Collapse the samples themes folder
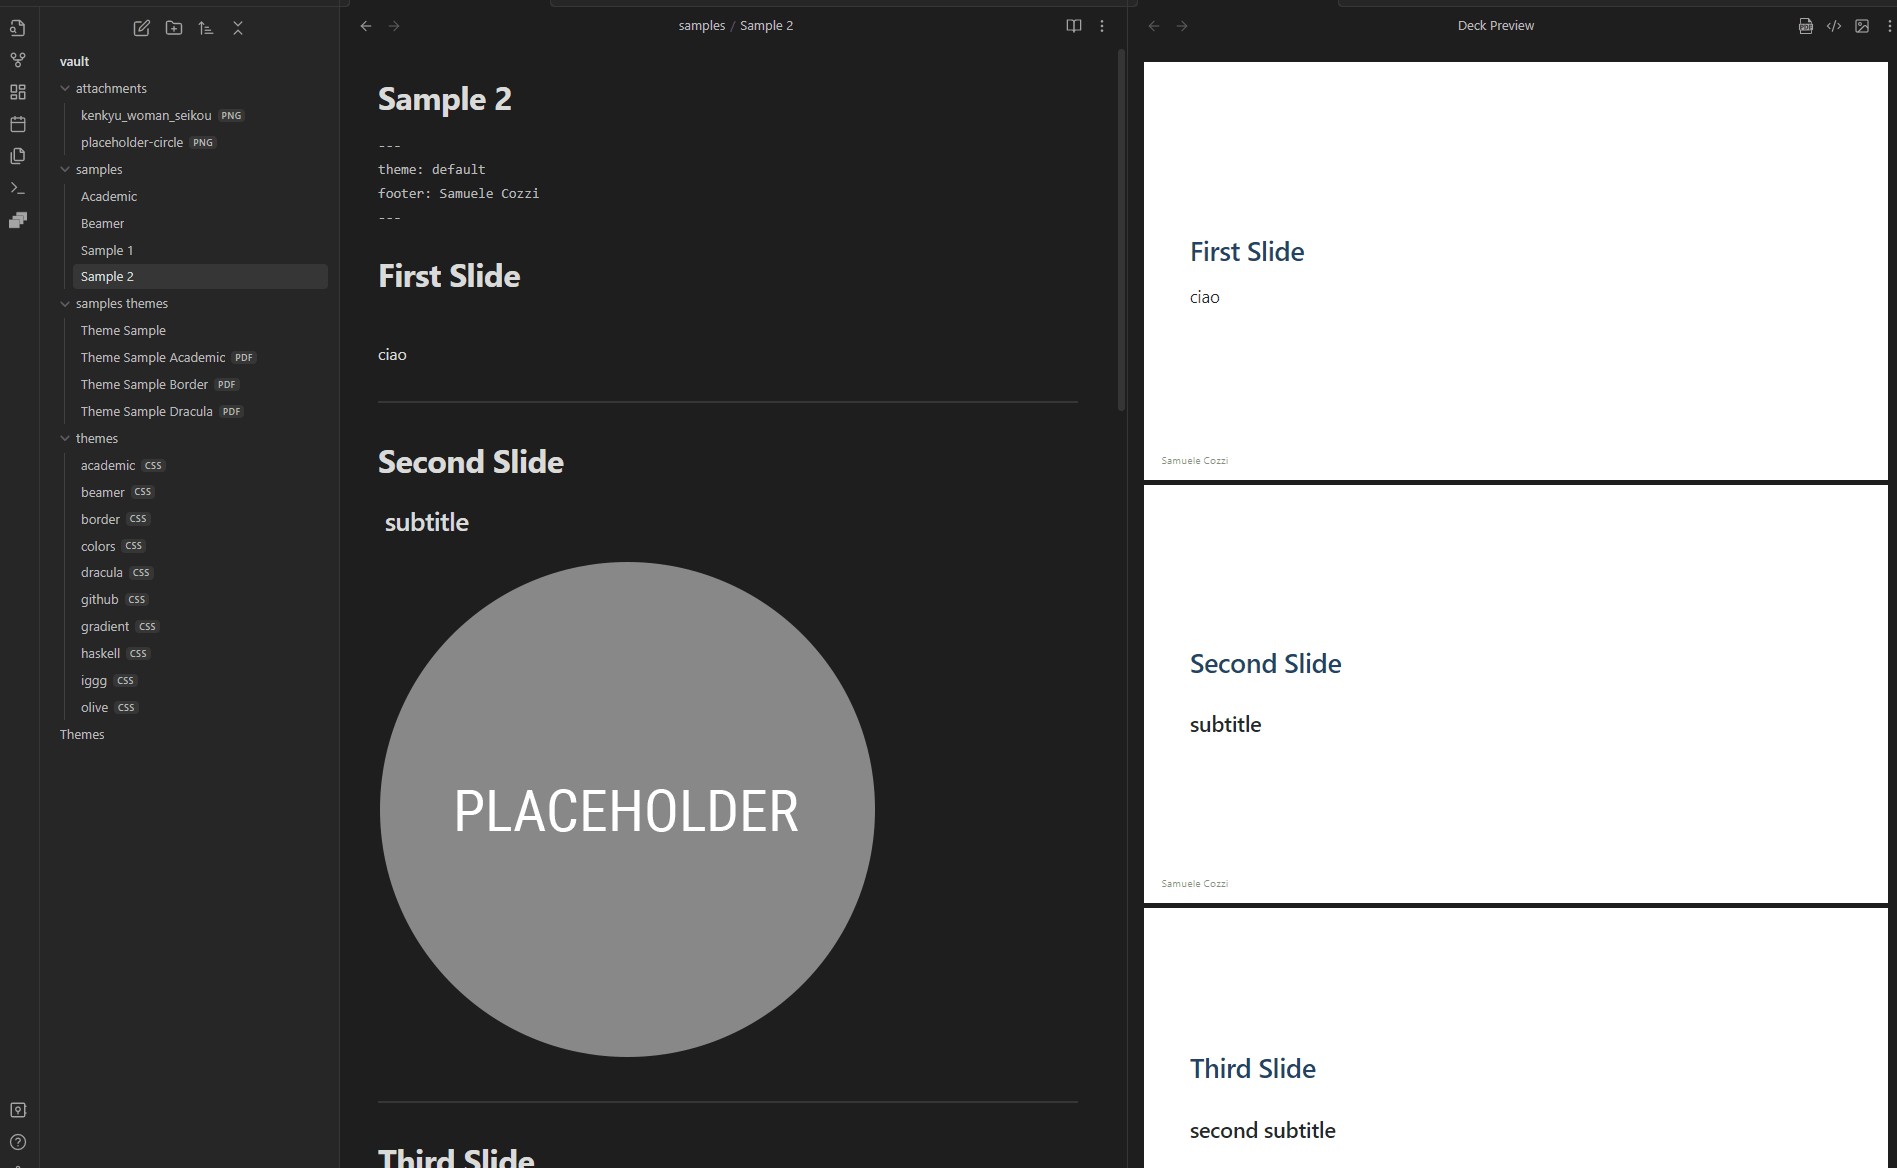This screenshot has width=1897, height=1168. click(65, 303)
